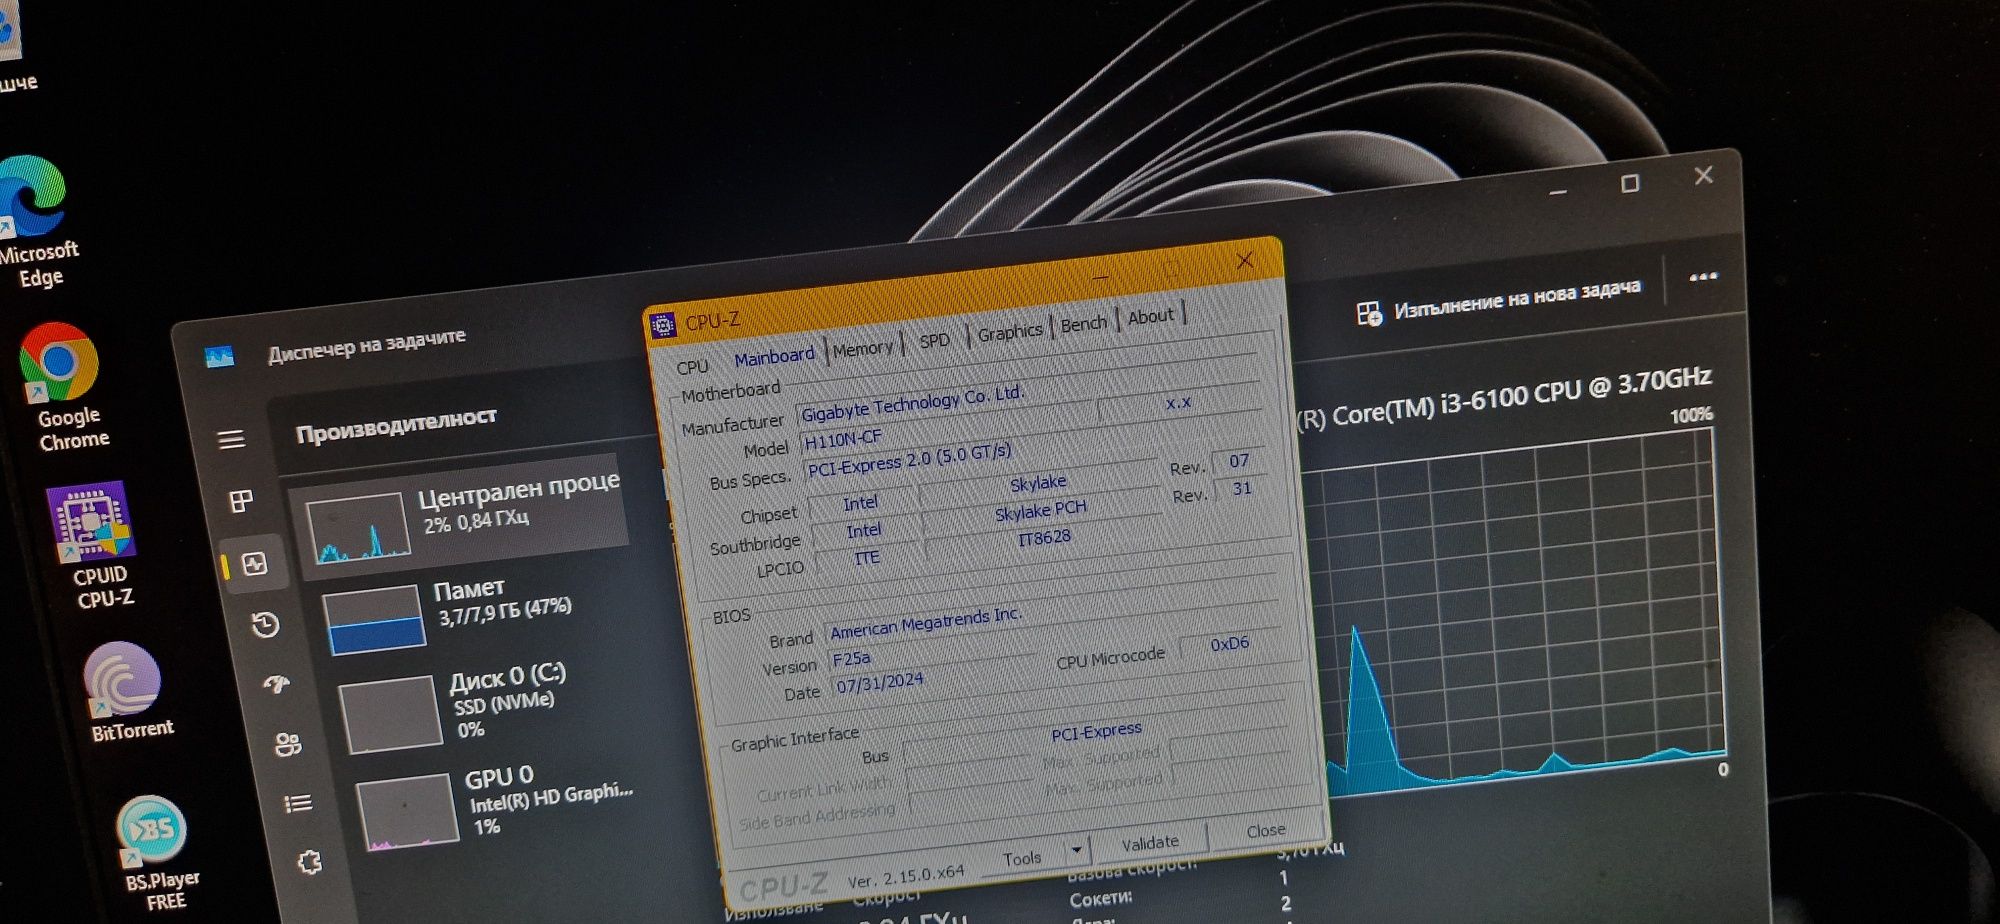This screenshot has width=2000, height=924.
Task: Click BIOS date 07/31/2024 field
Action: coord(934,678)
